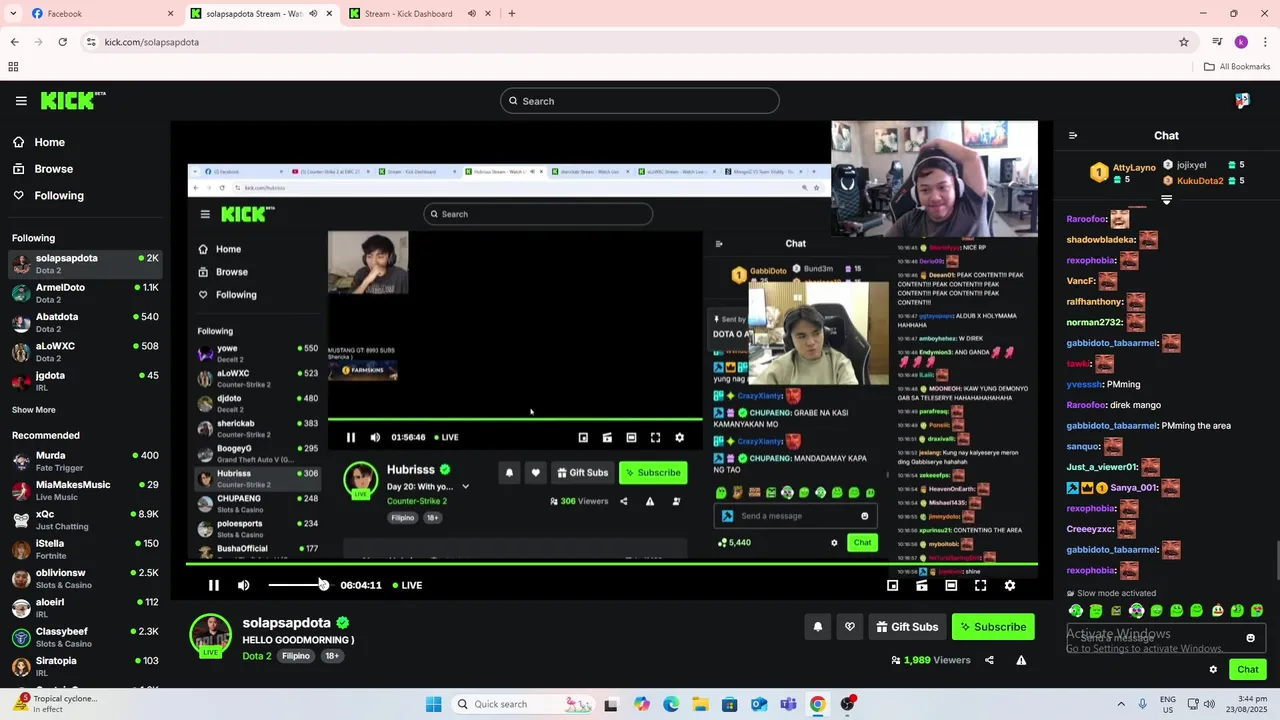Share the stream via share icon
1280x720 pixels.
(989, 660)
